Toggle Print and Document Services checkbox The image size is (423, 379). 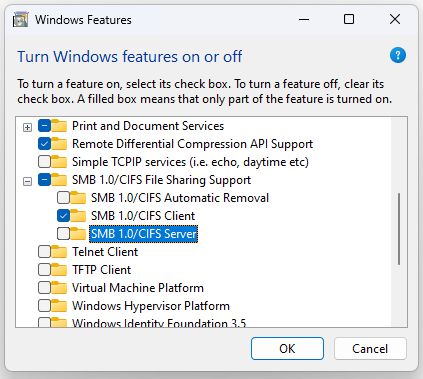(44, 126)
